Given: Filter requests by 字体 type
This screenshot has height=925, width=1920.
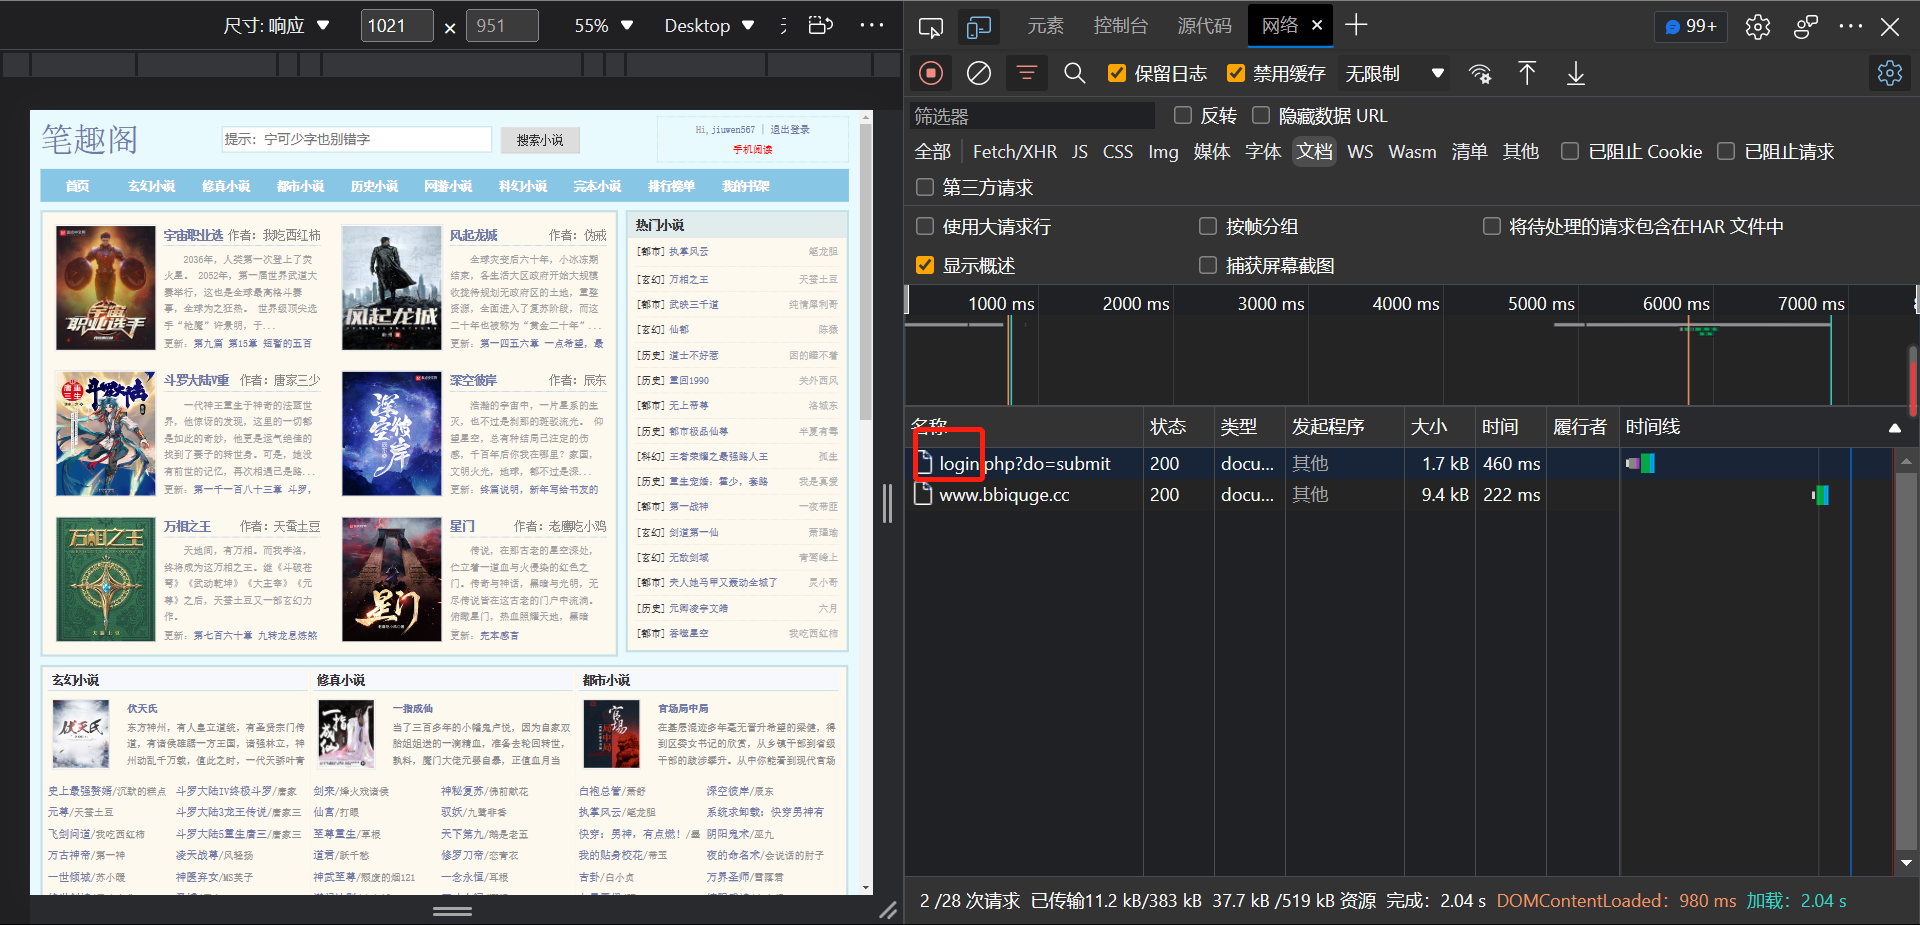Looking at the screenshot, I should click(1263, 151).
